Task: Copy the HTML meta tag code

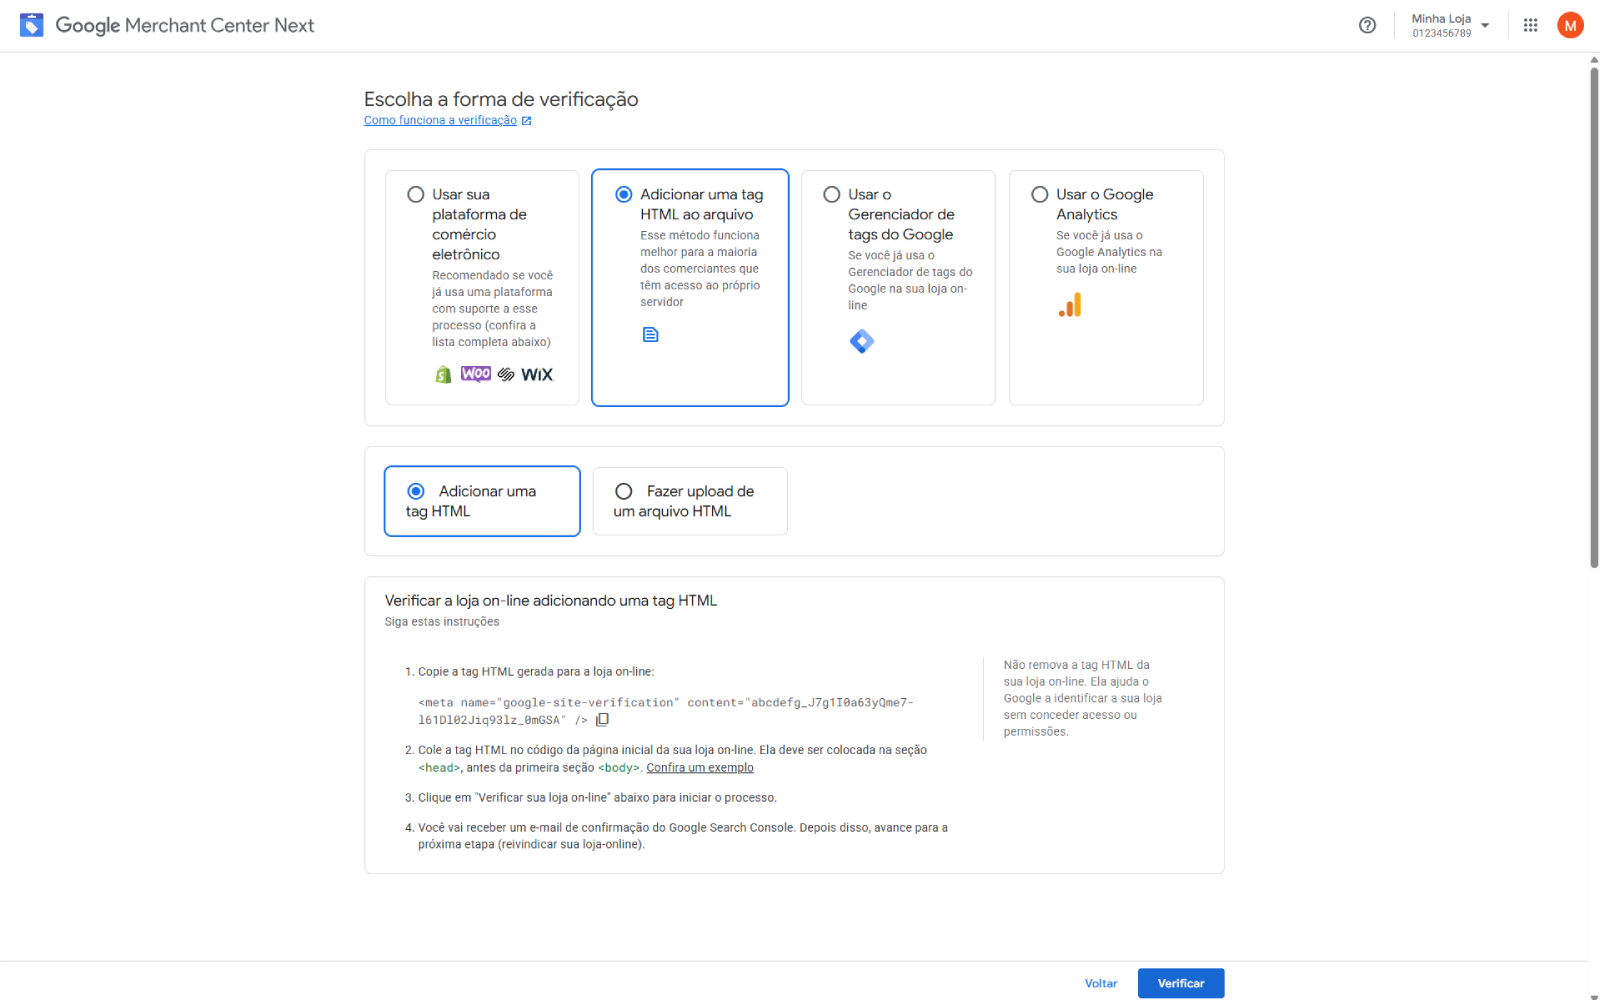Action: tap(602, 720)
